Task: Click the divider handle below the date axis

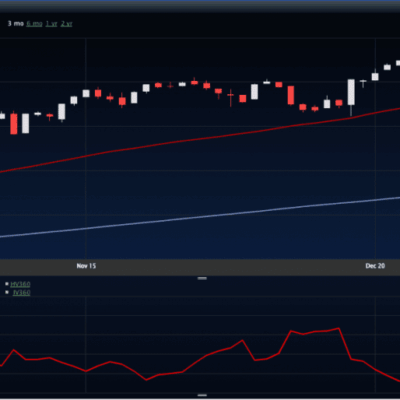Action: click(202, 278)
